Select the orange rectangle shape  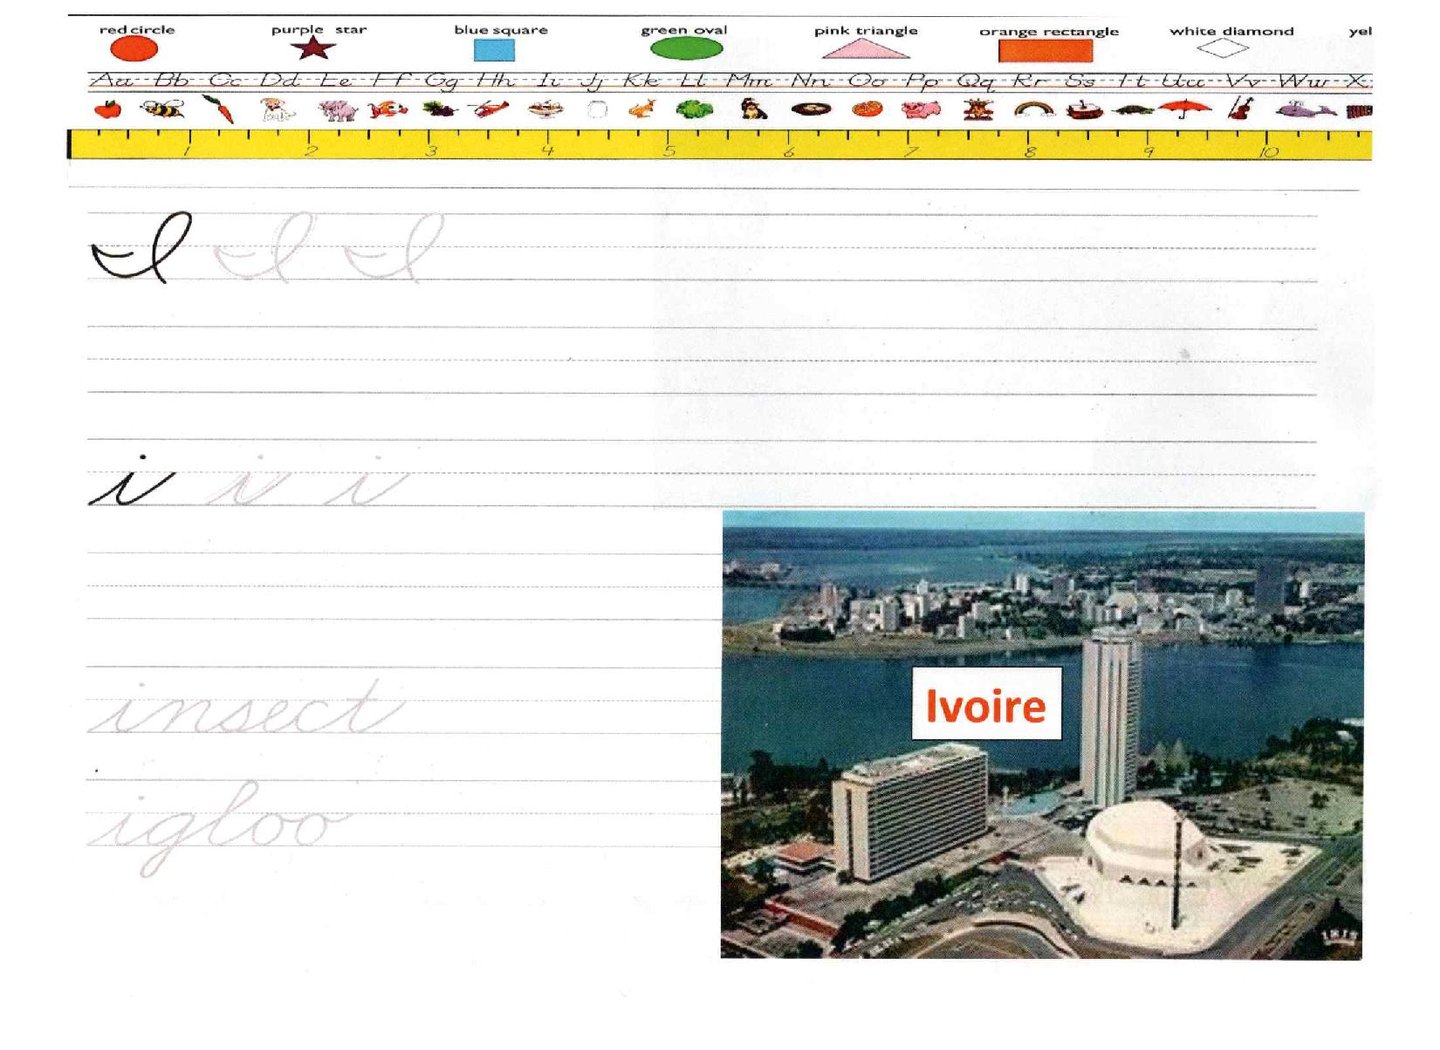[1045, 51]
